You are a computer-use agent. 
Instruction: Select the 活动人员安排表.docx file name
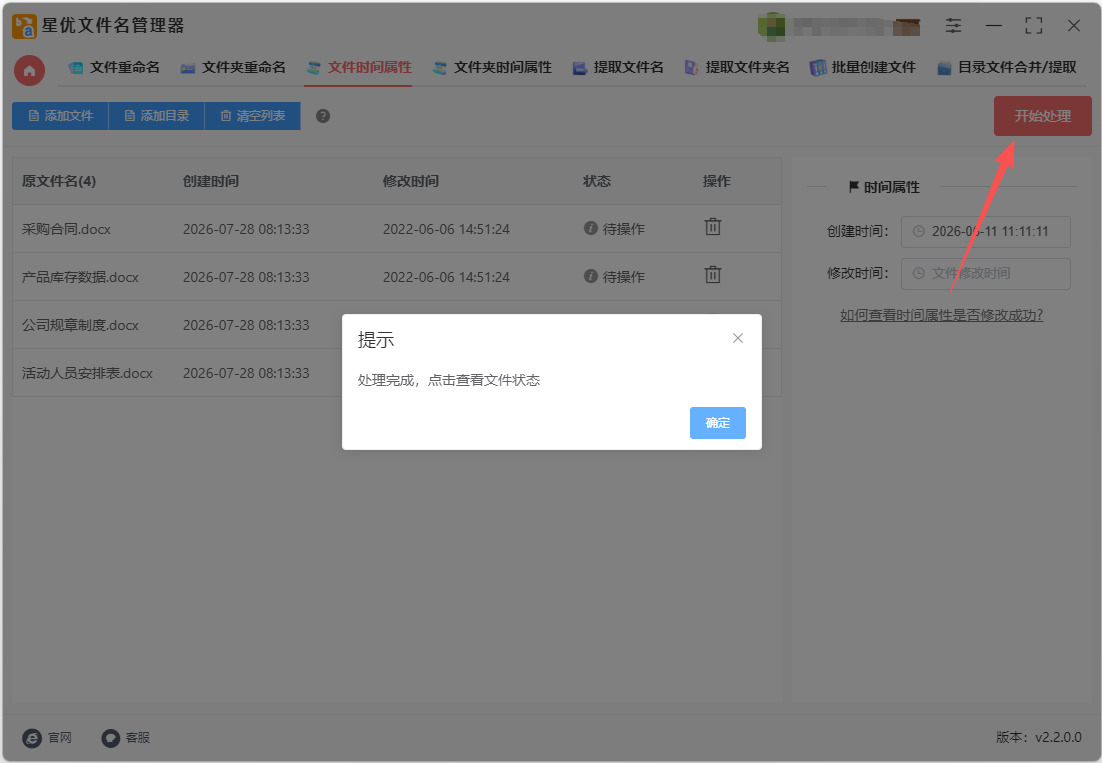pyautogui.click(x=87, y=373)
